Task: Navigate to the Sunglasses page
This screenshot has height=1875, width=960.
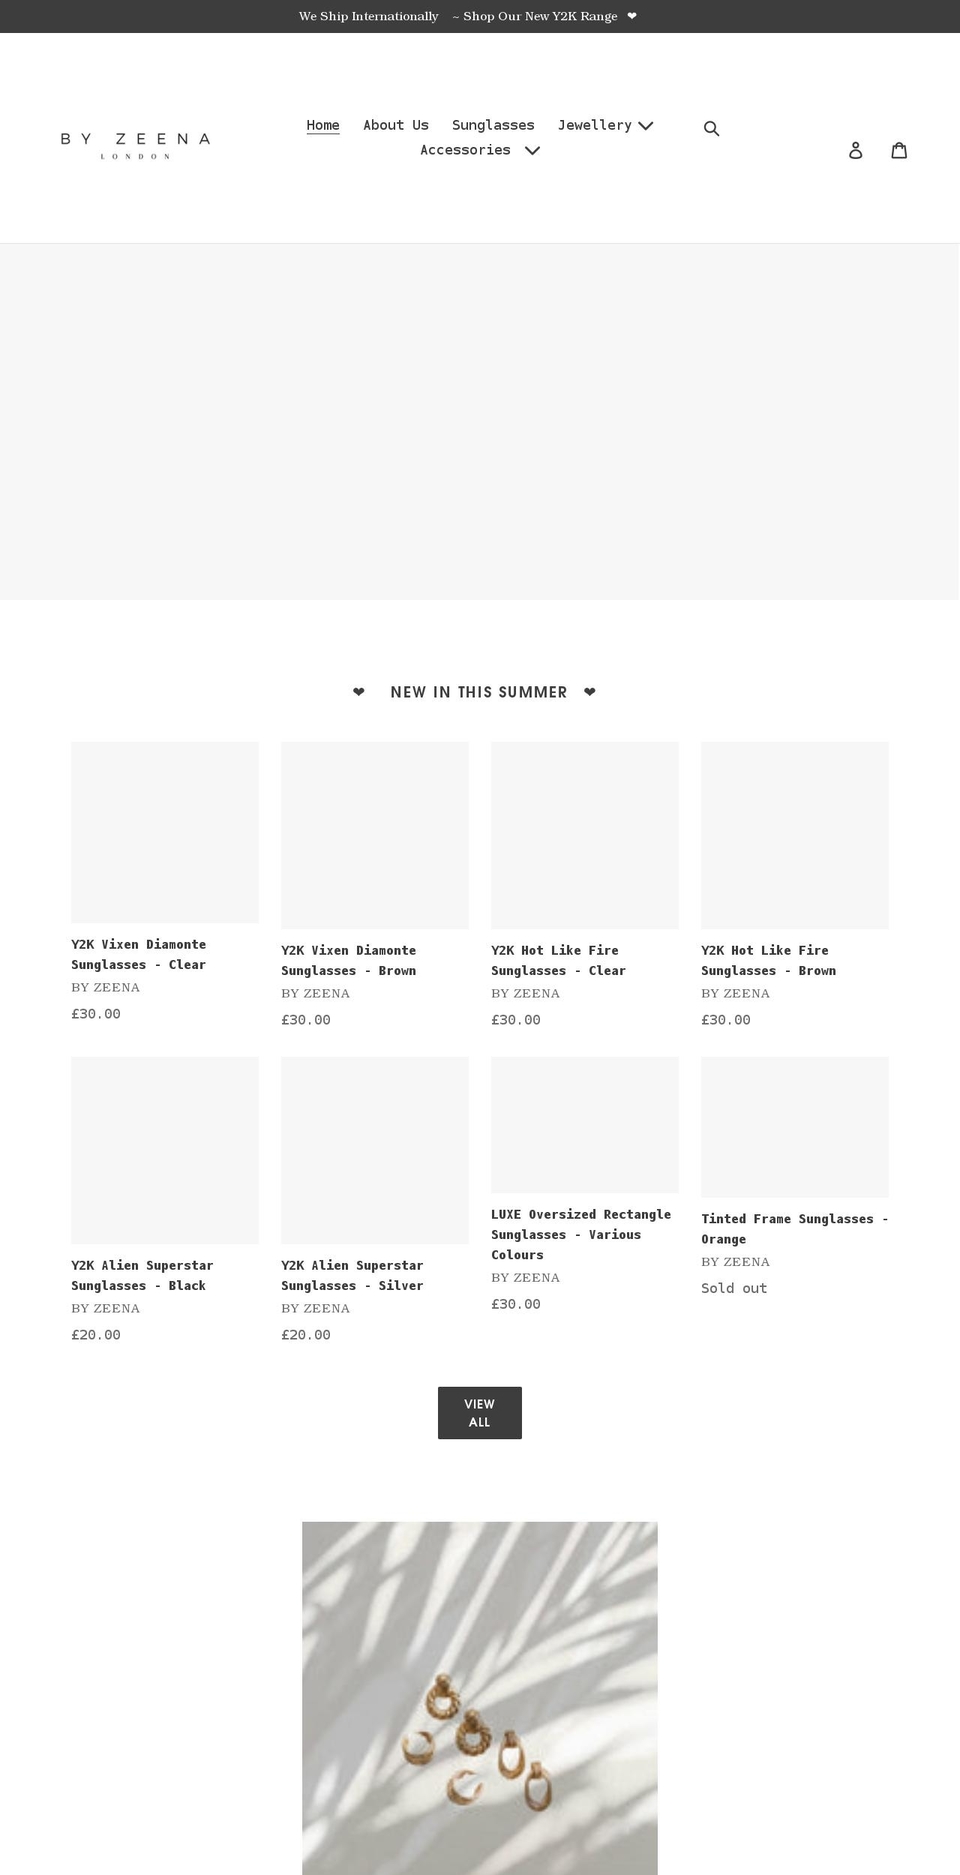Action: point(493,125)
